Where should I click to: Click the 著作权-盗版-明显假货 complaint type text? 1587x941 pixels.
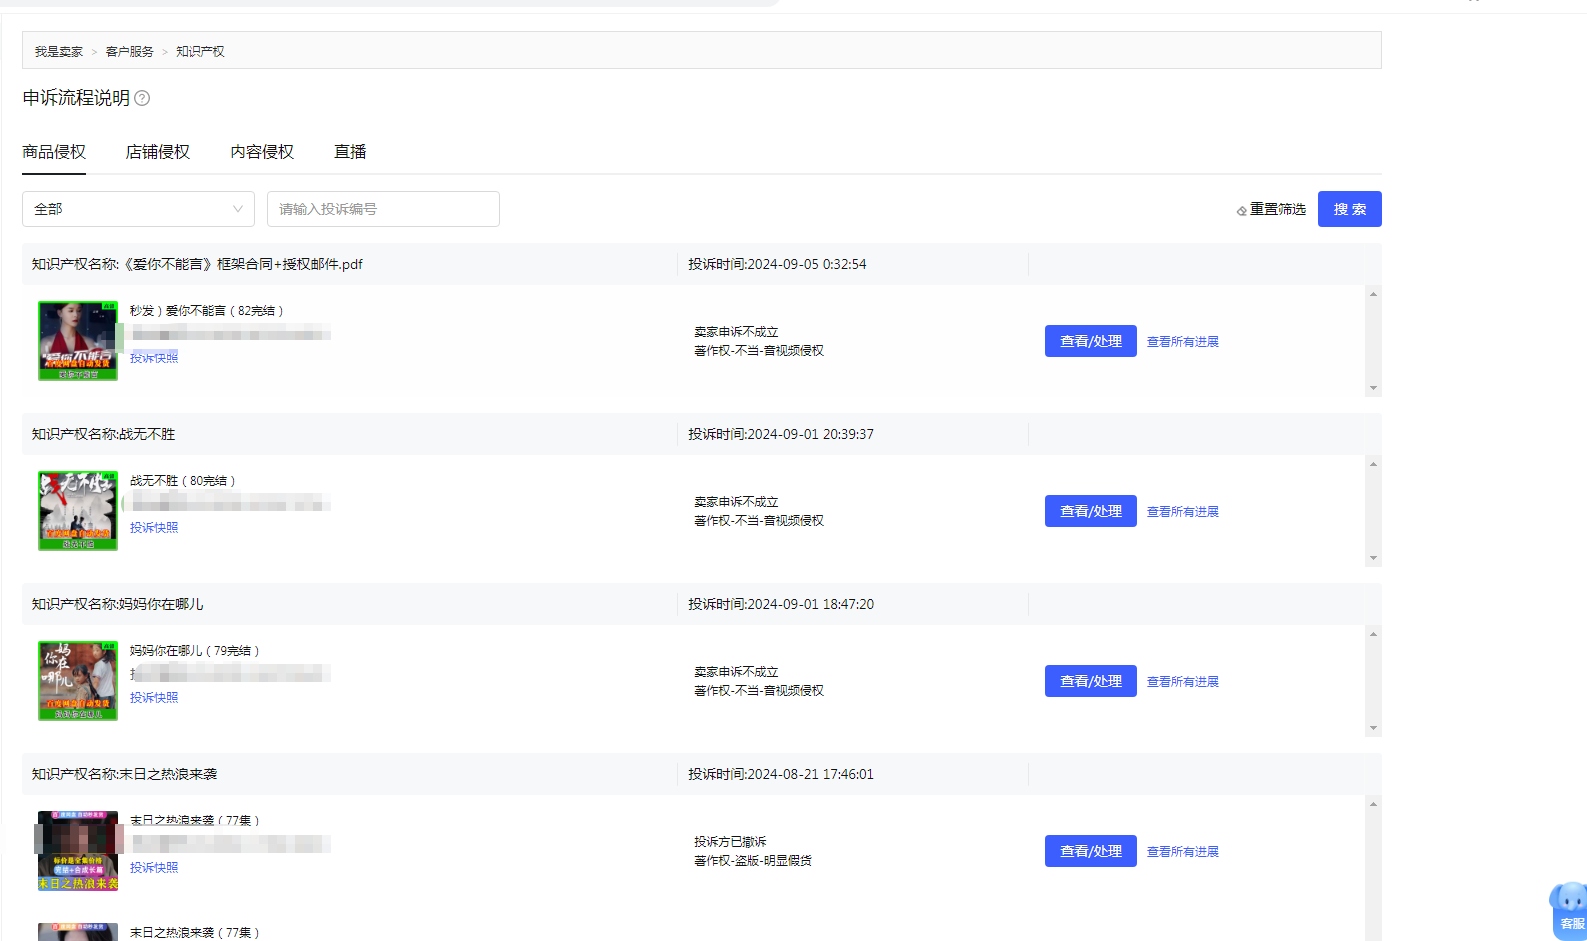753,861
